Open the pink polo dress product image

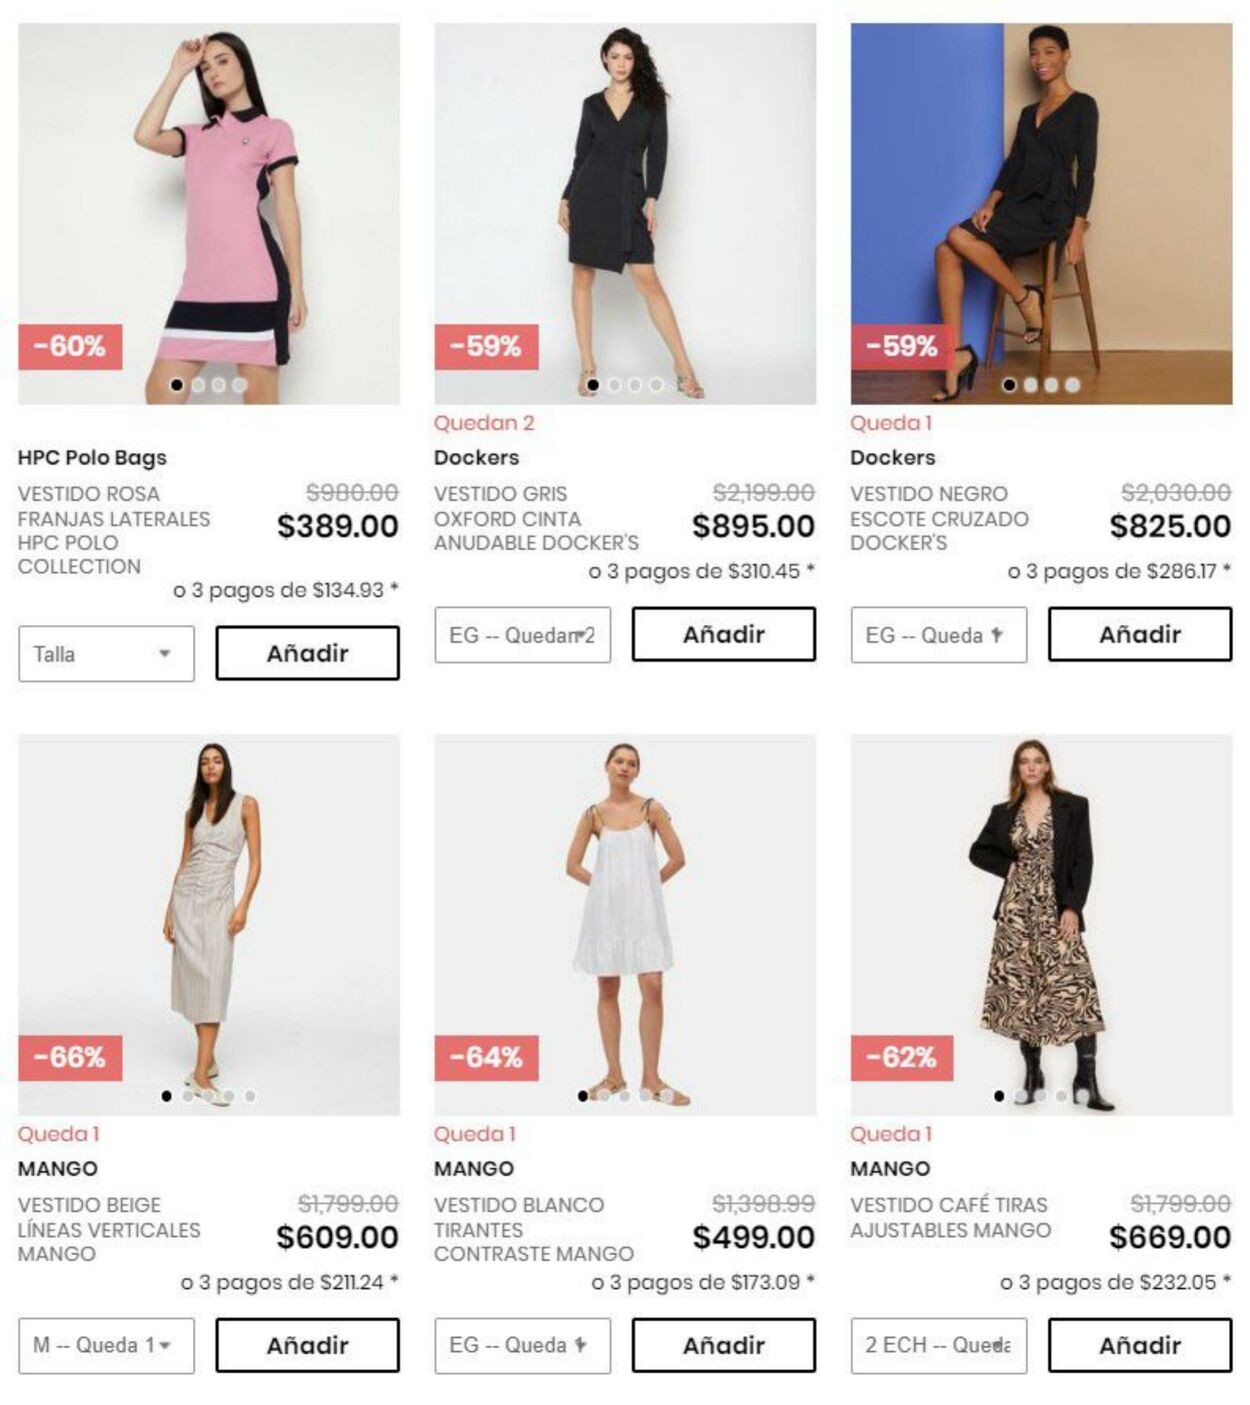pyautogui.click(x=209, y=214)
